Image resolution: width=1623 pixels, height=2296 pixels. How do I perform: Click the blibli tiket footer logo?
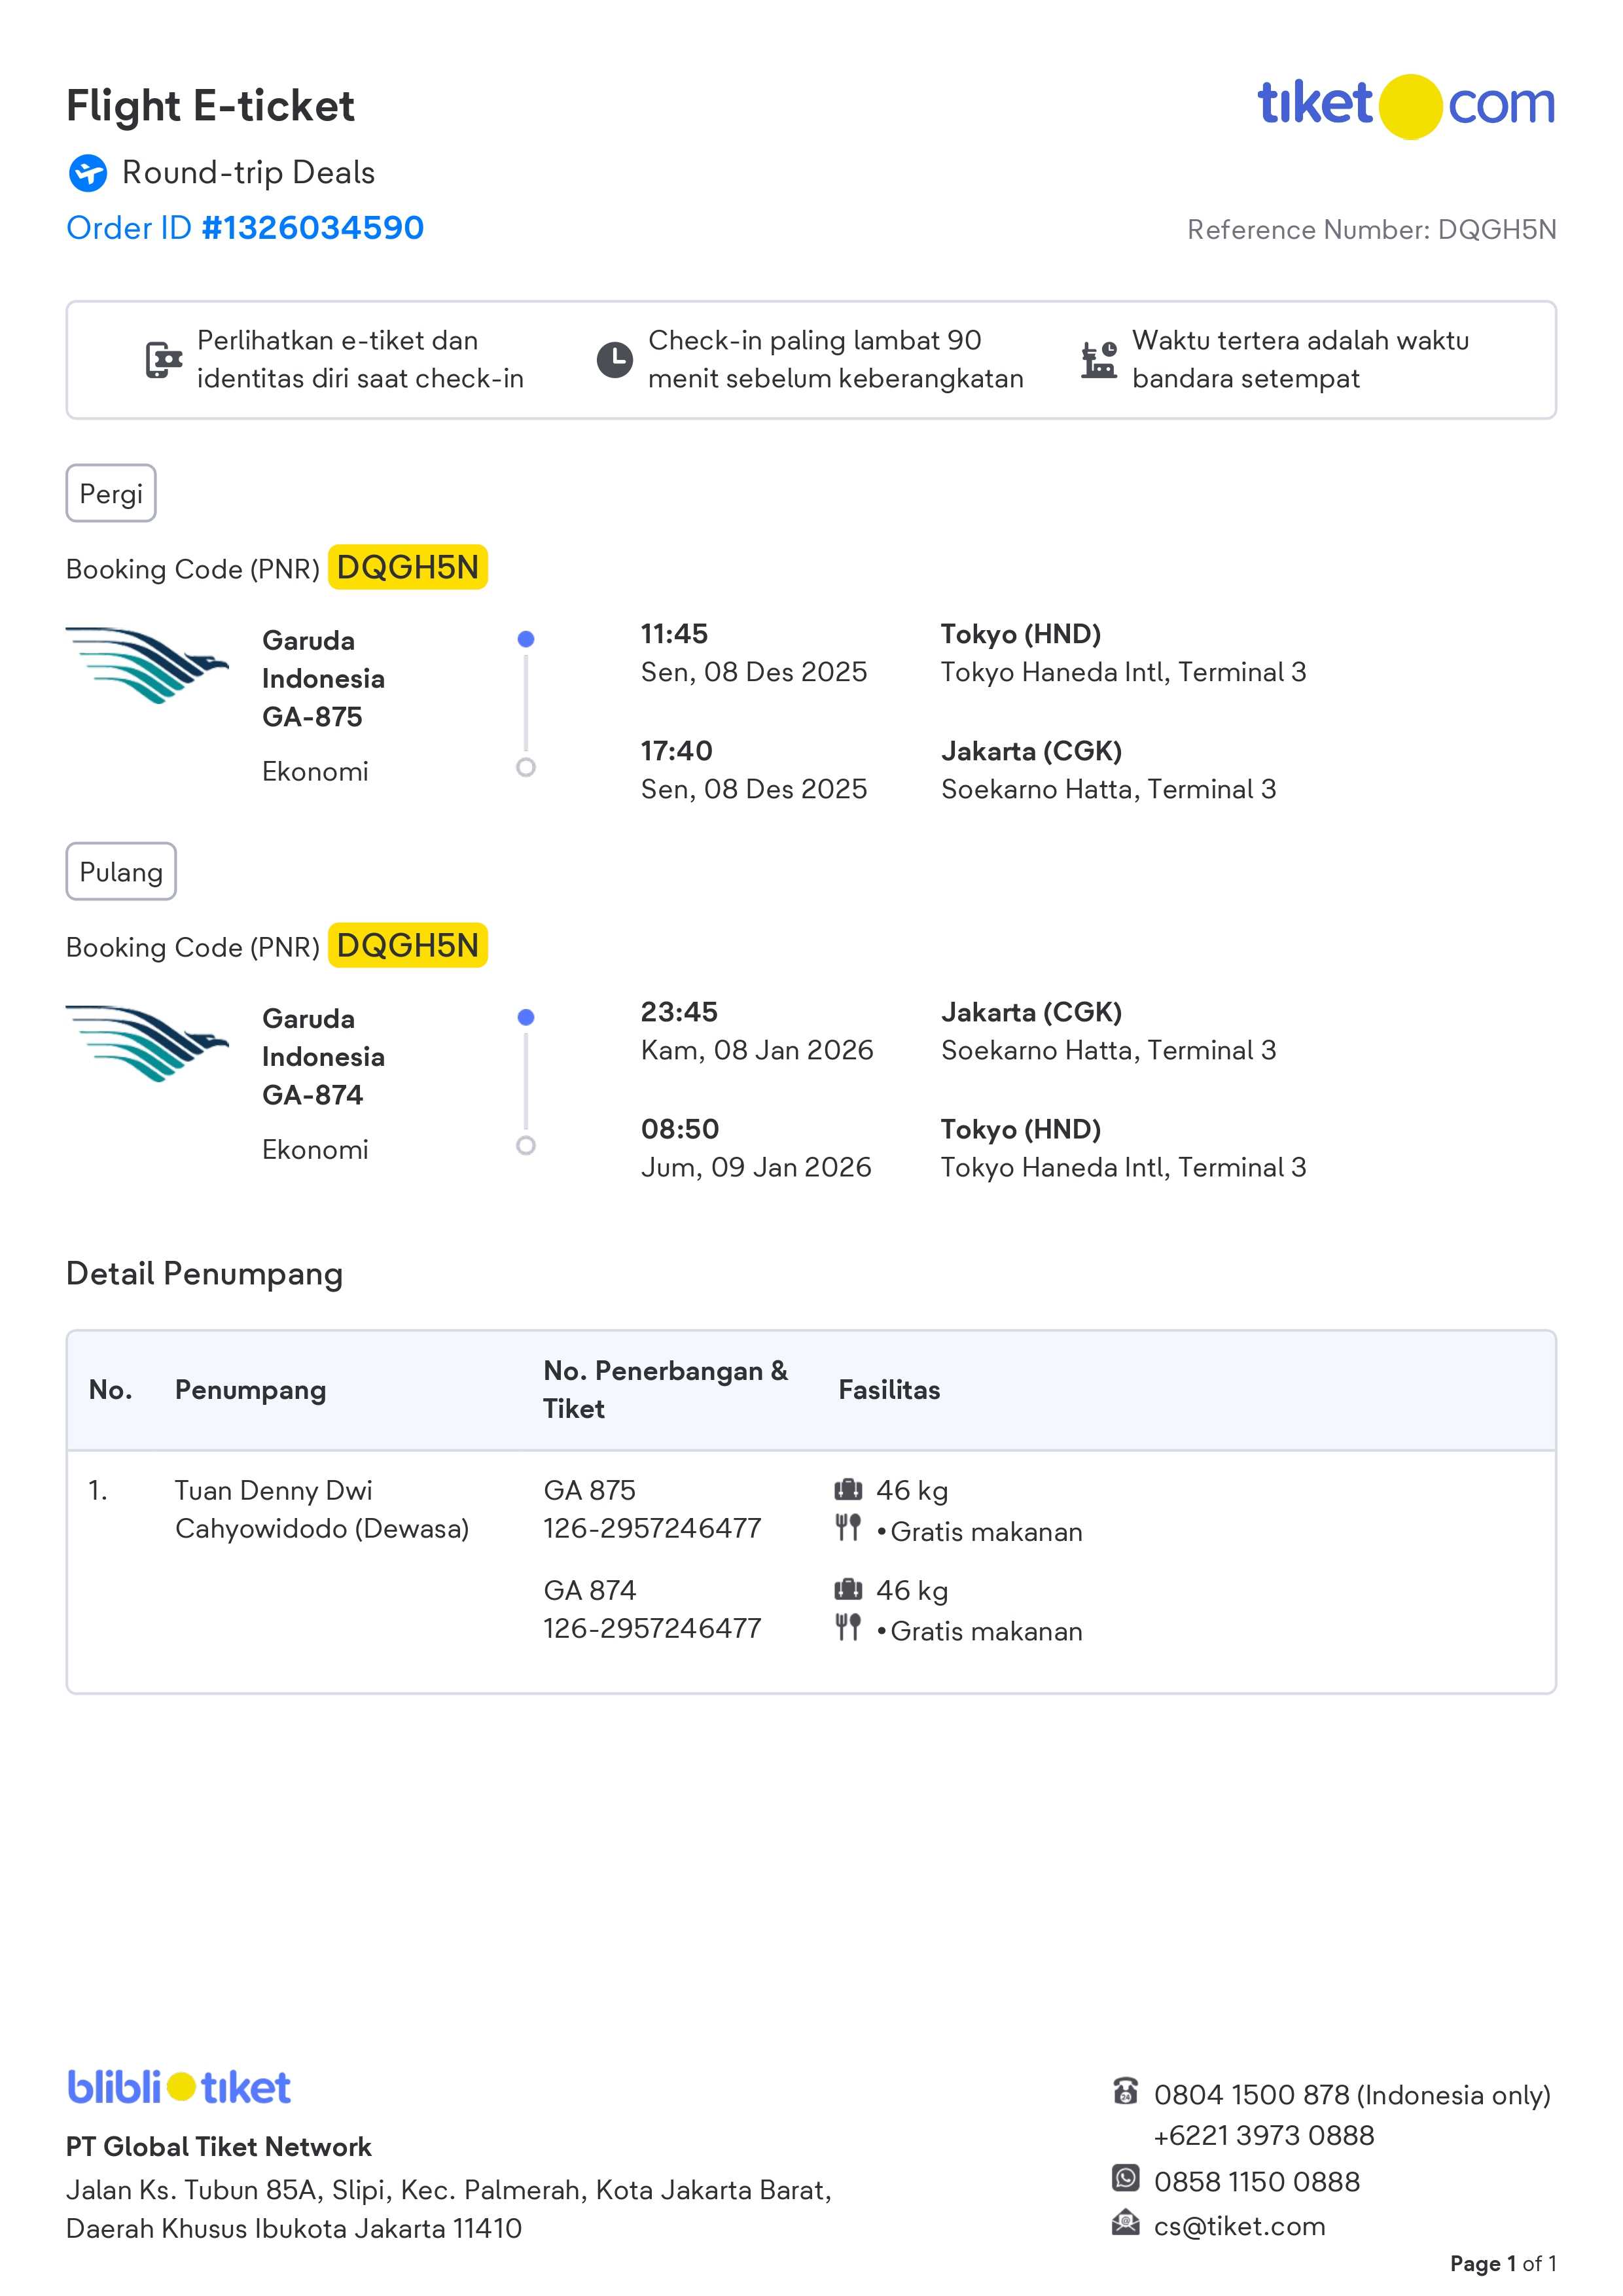click(x=179, y=2087)
